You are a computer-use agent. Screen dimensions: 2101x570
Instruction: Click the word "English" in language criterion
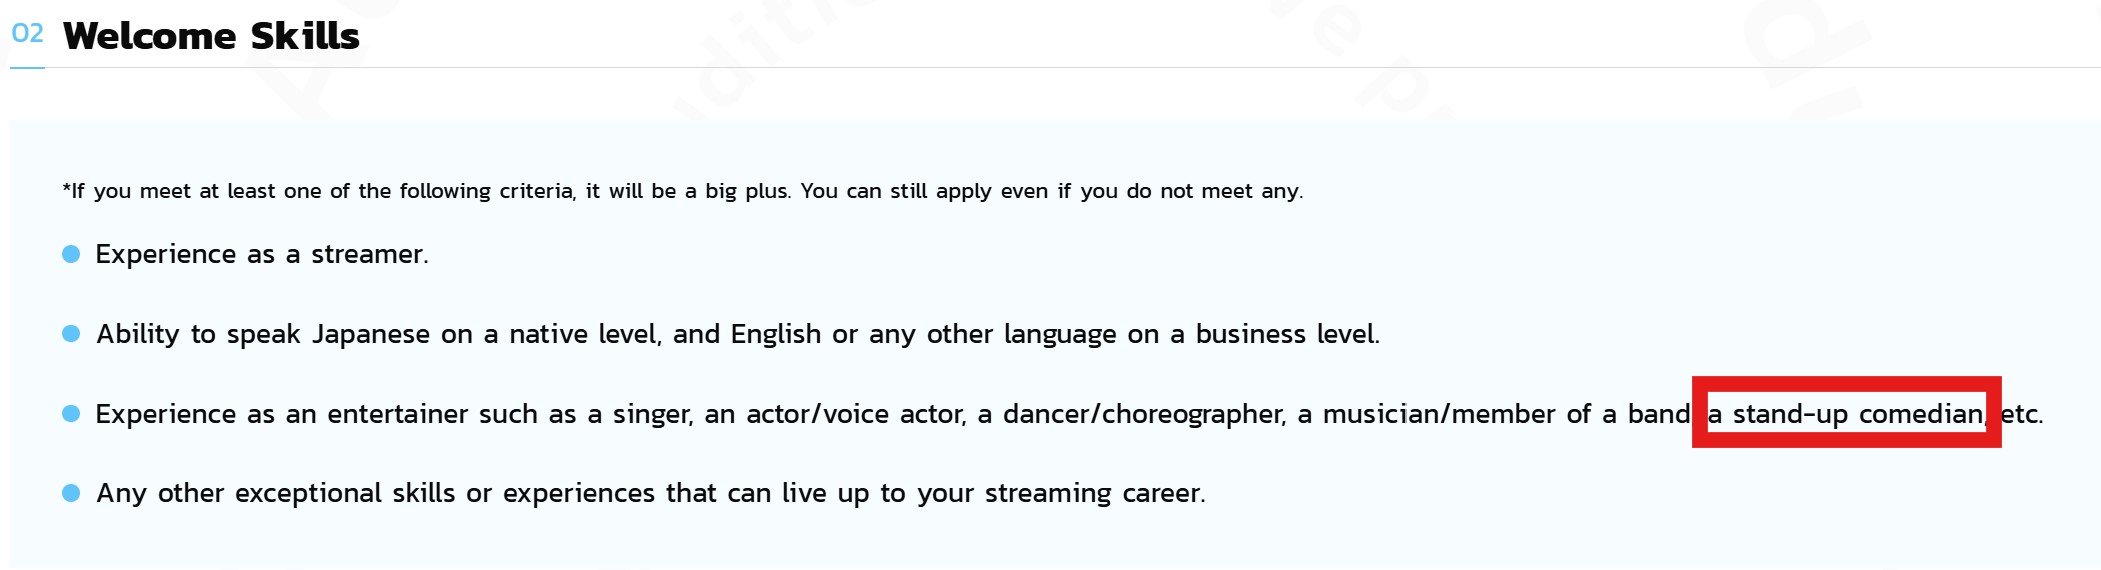point(775,334)
